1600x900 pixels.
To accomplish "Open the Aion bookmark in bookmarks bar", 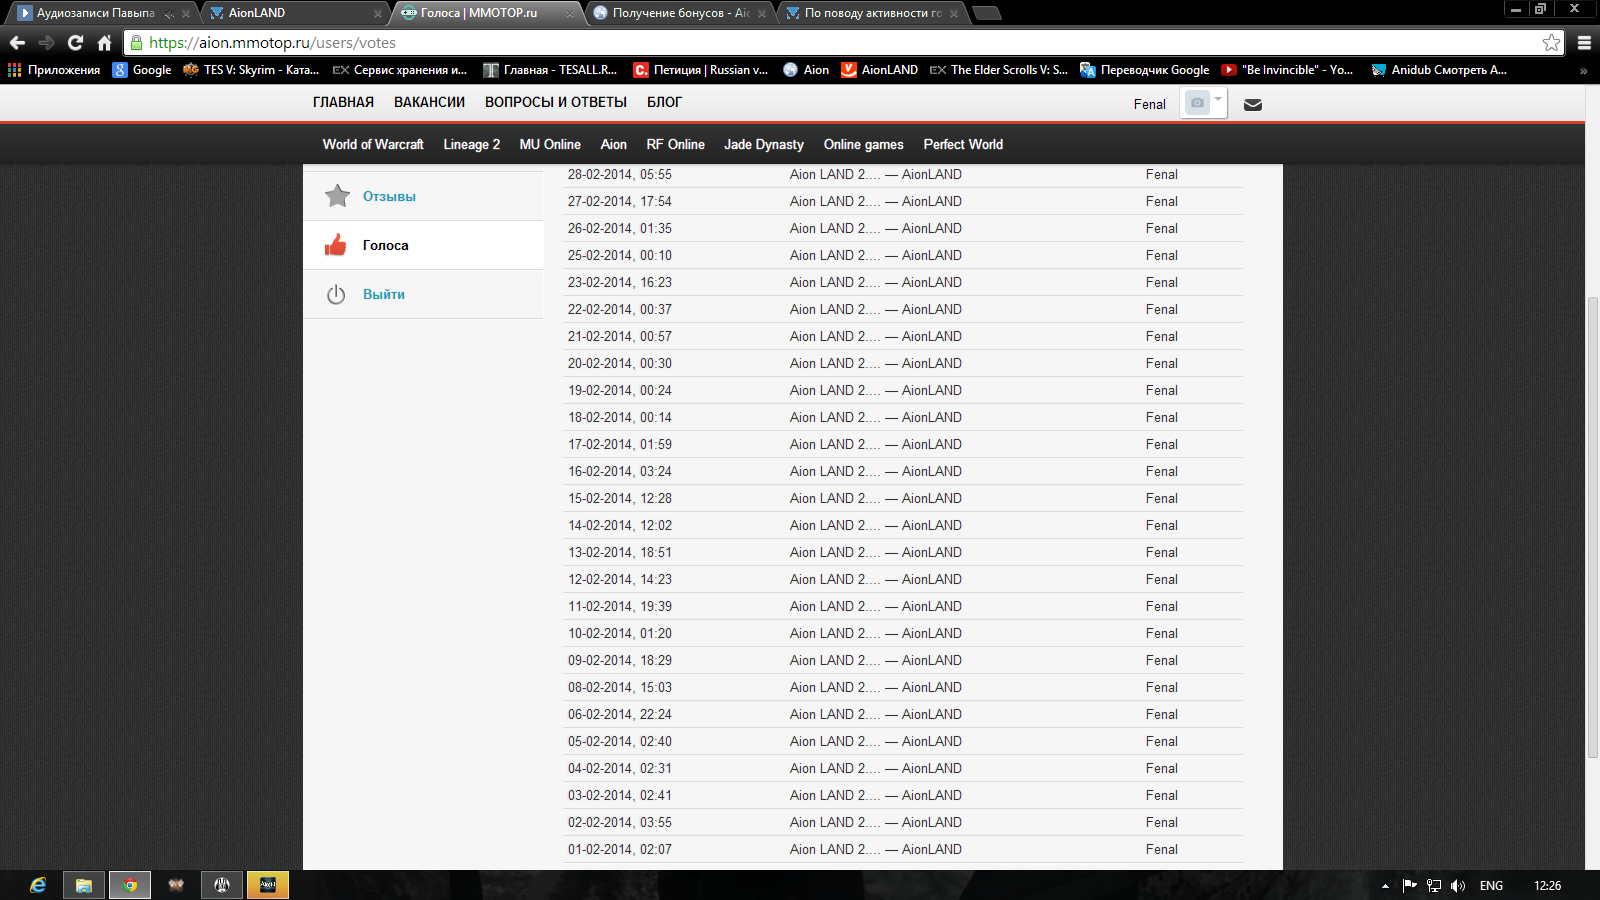I will tap(806, 70).
